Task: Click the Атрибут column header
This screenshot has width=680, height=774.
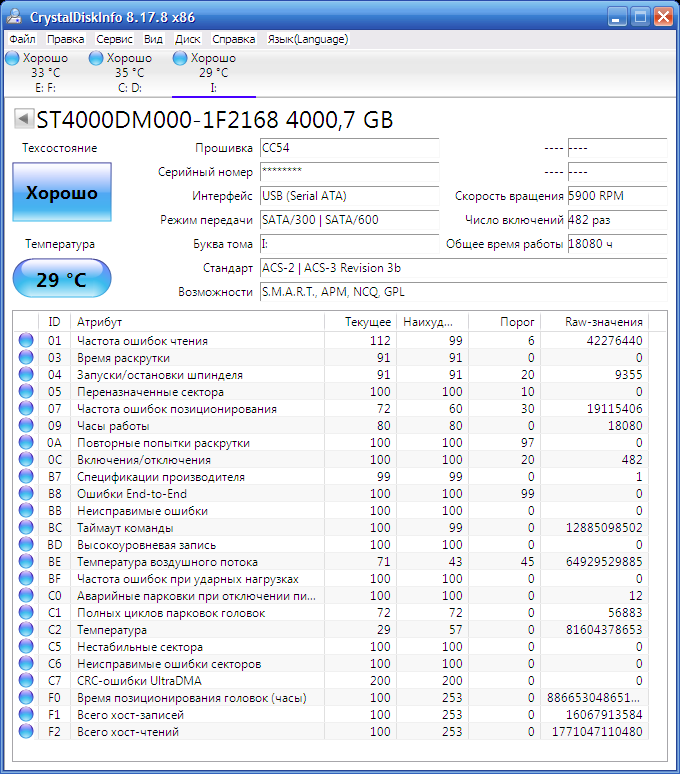Action: coord(197,322)
